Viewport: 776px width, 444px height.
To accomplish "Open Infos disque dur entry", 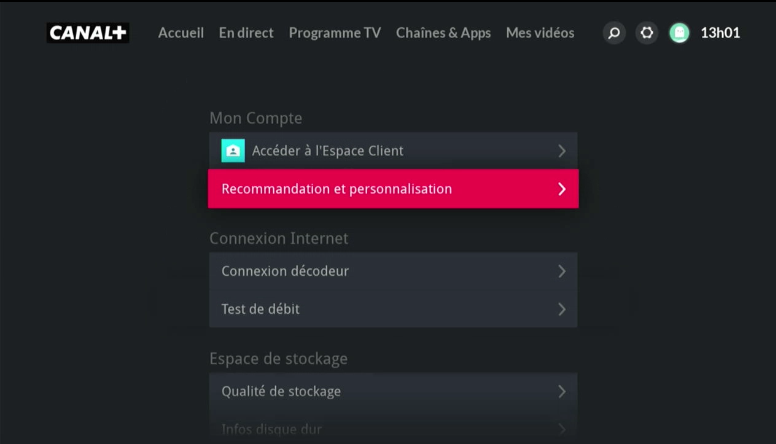I will tap(393, 429).
